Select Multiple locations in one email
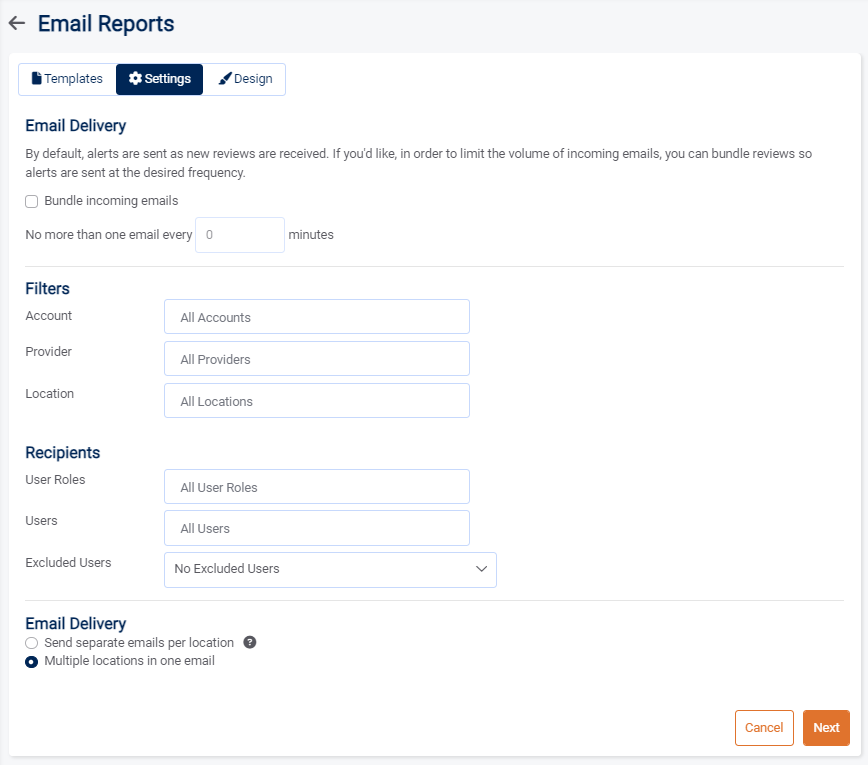Screen dimensions: 868x765 (x=31, y=661)
